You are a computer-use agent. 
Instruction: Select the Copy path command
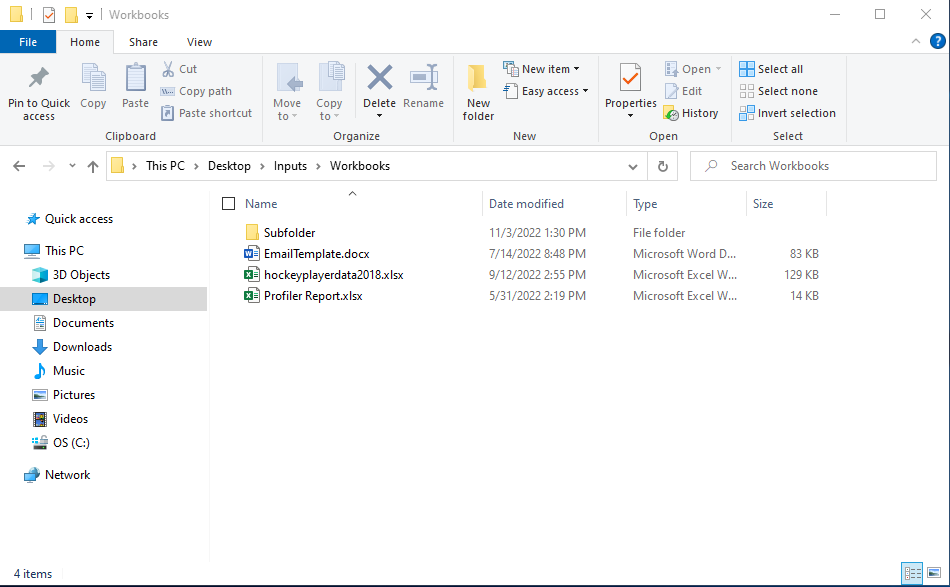(x=196, y=91)
